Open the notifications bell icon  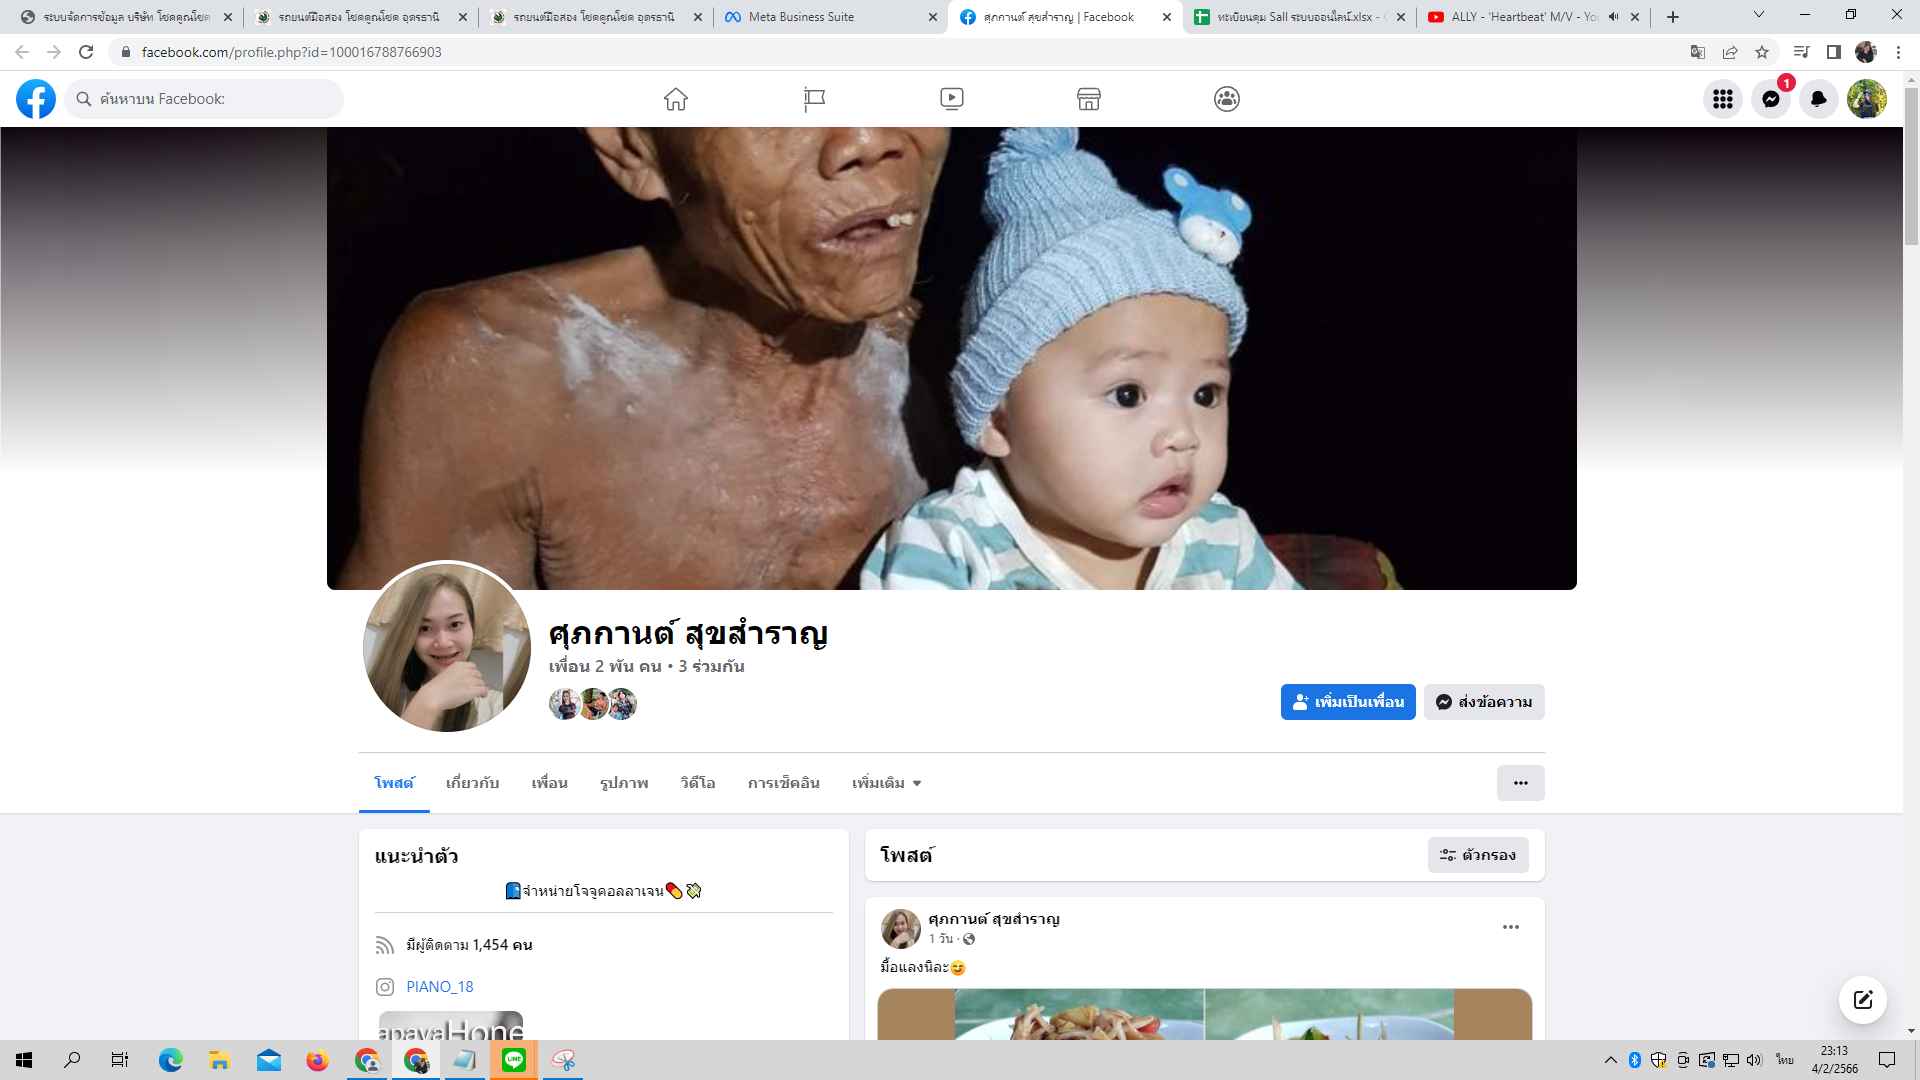[1818, 99]
